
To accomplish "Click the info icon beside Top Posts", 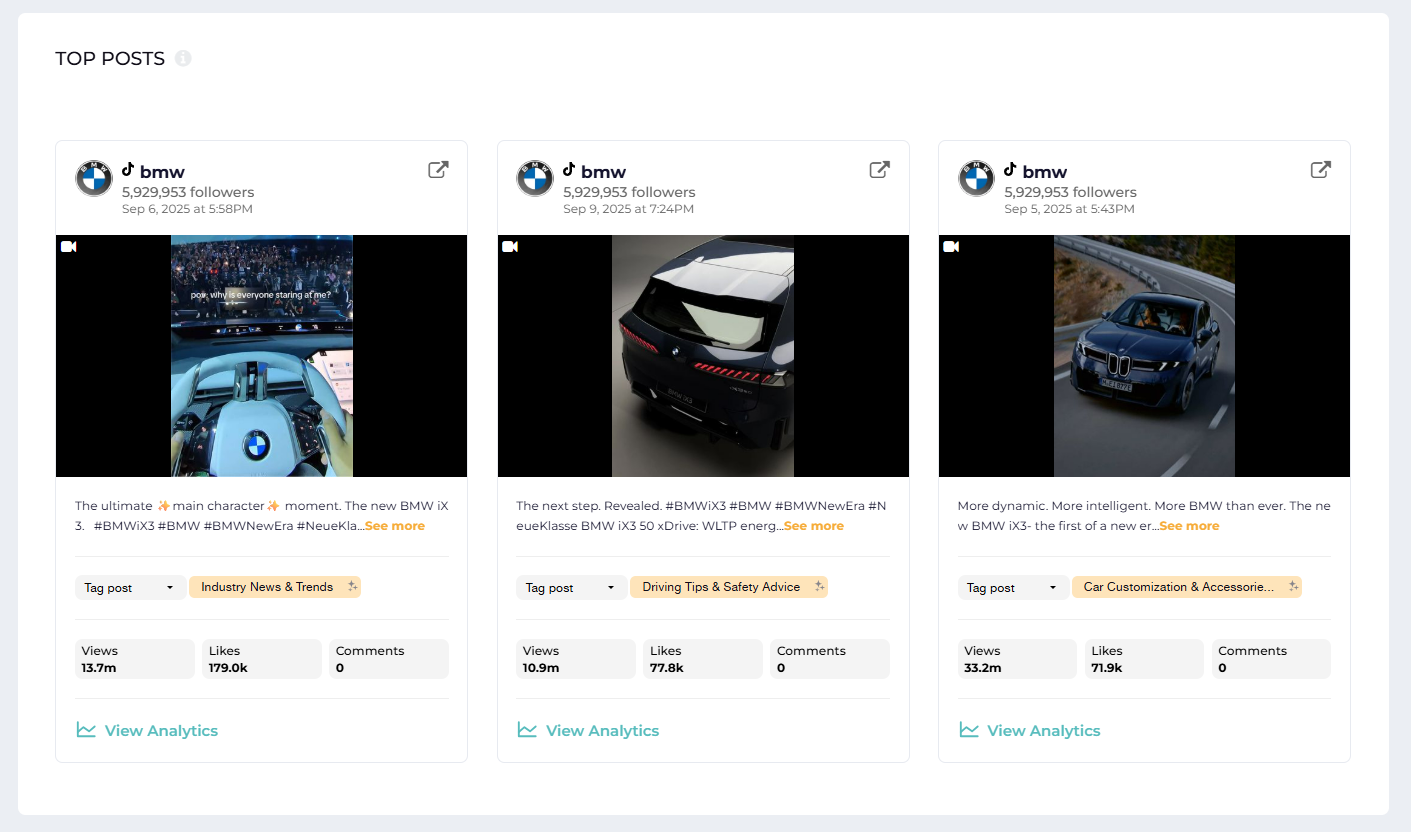I will [x=183, y=59].
